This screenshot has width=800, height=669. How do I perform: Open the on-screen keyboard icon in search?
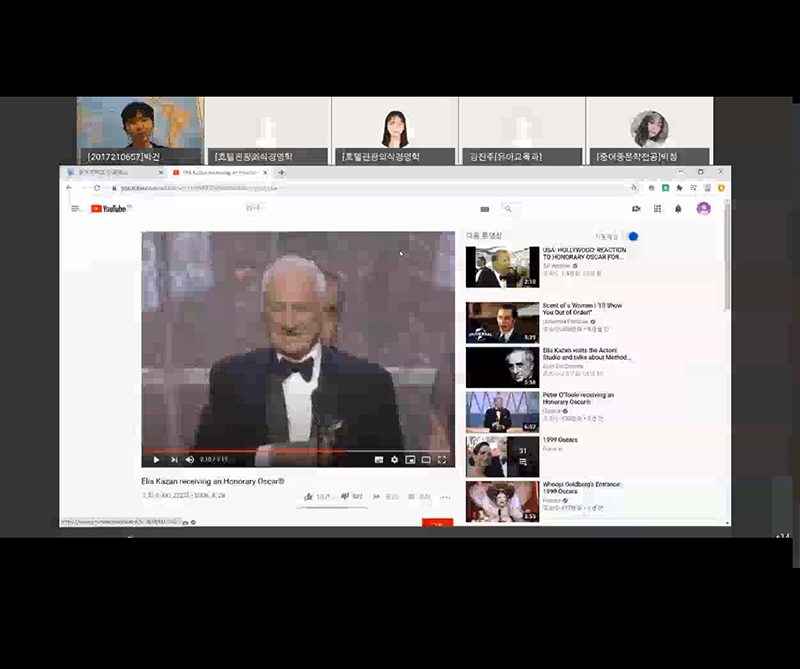(x=485, y=209)
